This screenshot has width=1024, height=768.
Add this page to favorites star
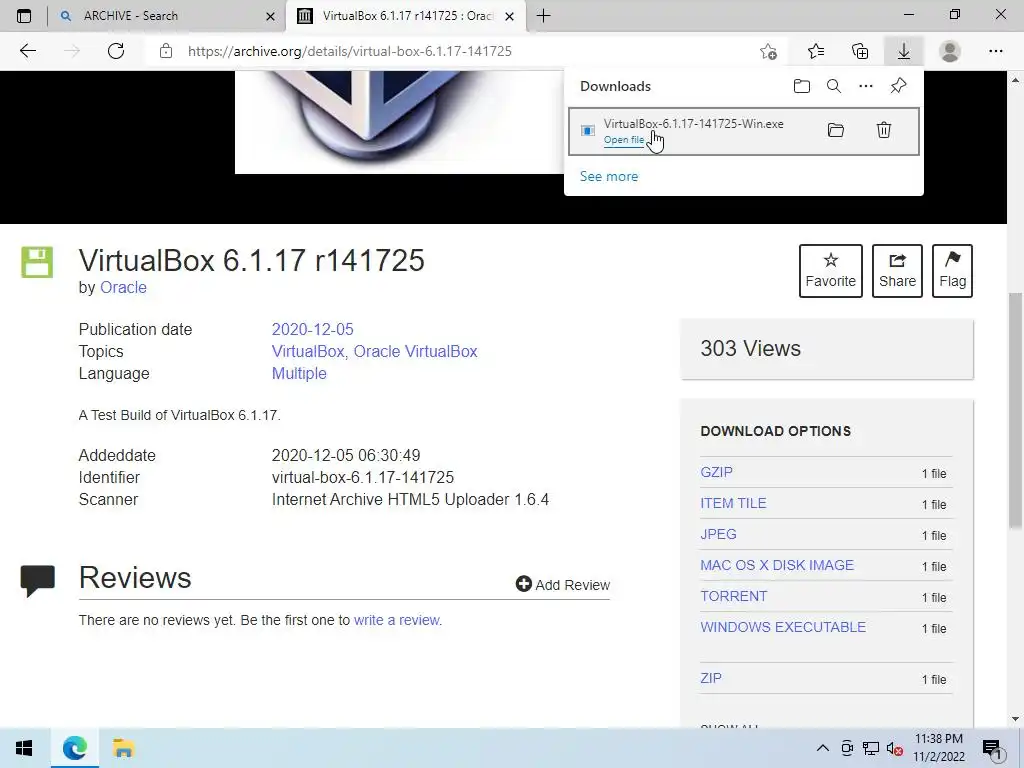(769, 51)
